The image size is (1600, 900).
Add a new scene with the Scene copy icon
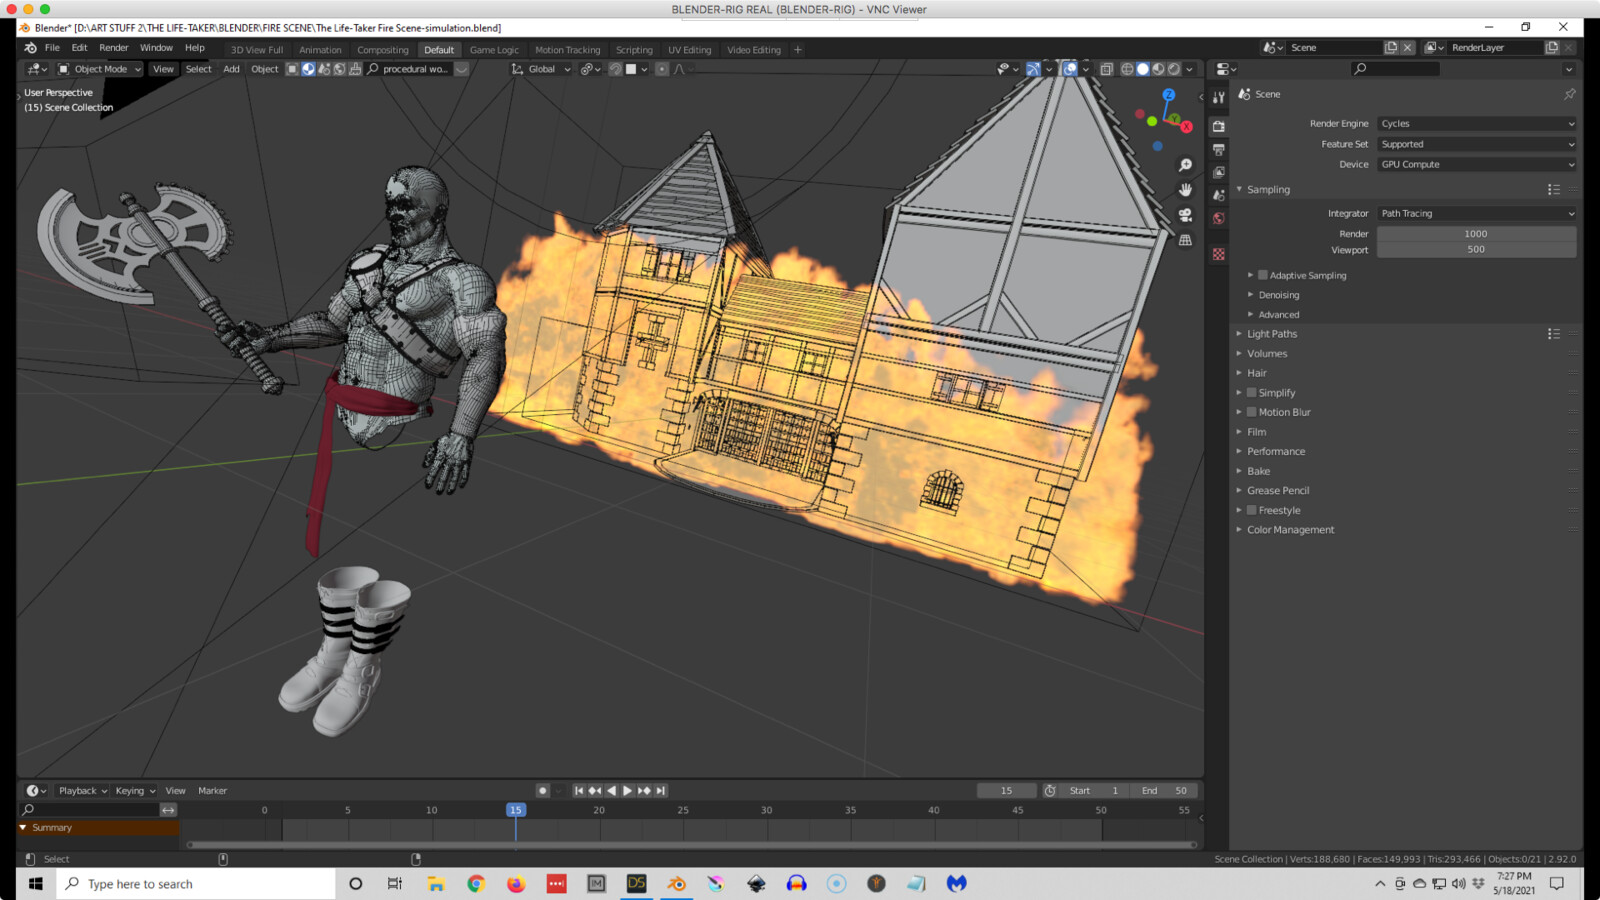tap(1391, 48)
